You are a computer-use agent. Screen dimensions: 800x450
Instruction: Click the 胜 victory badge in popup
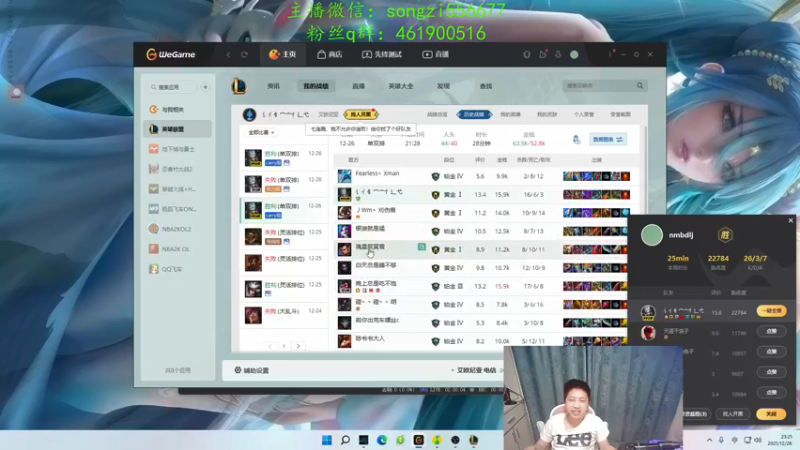(725, 235)
